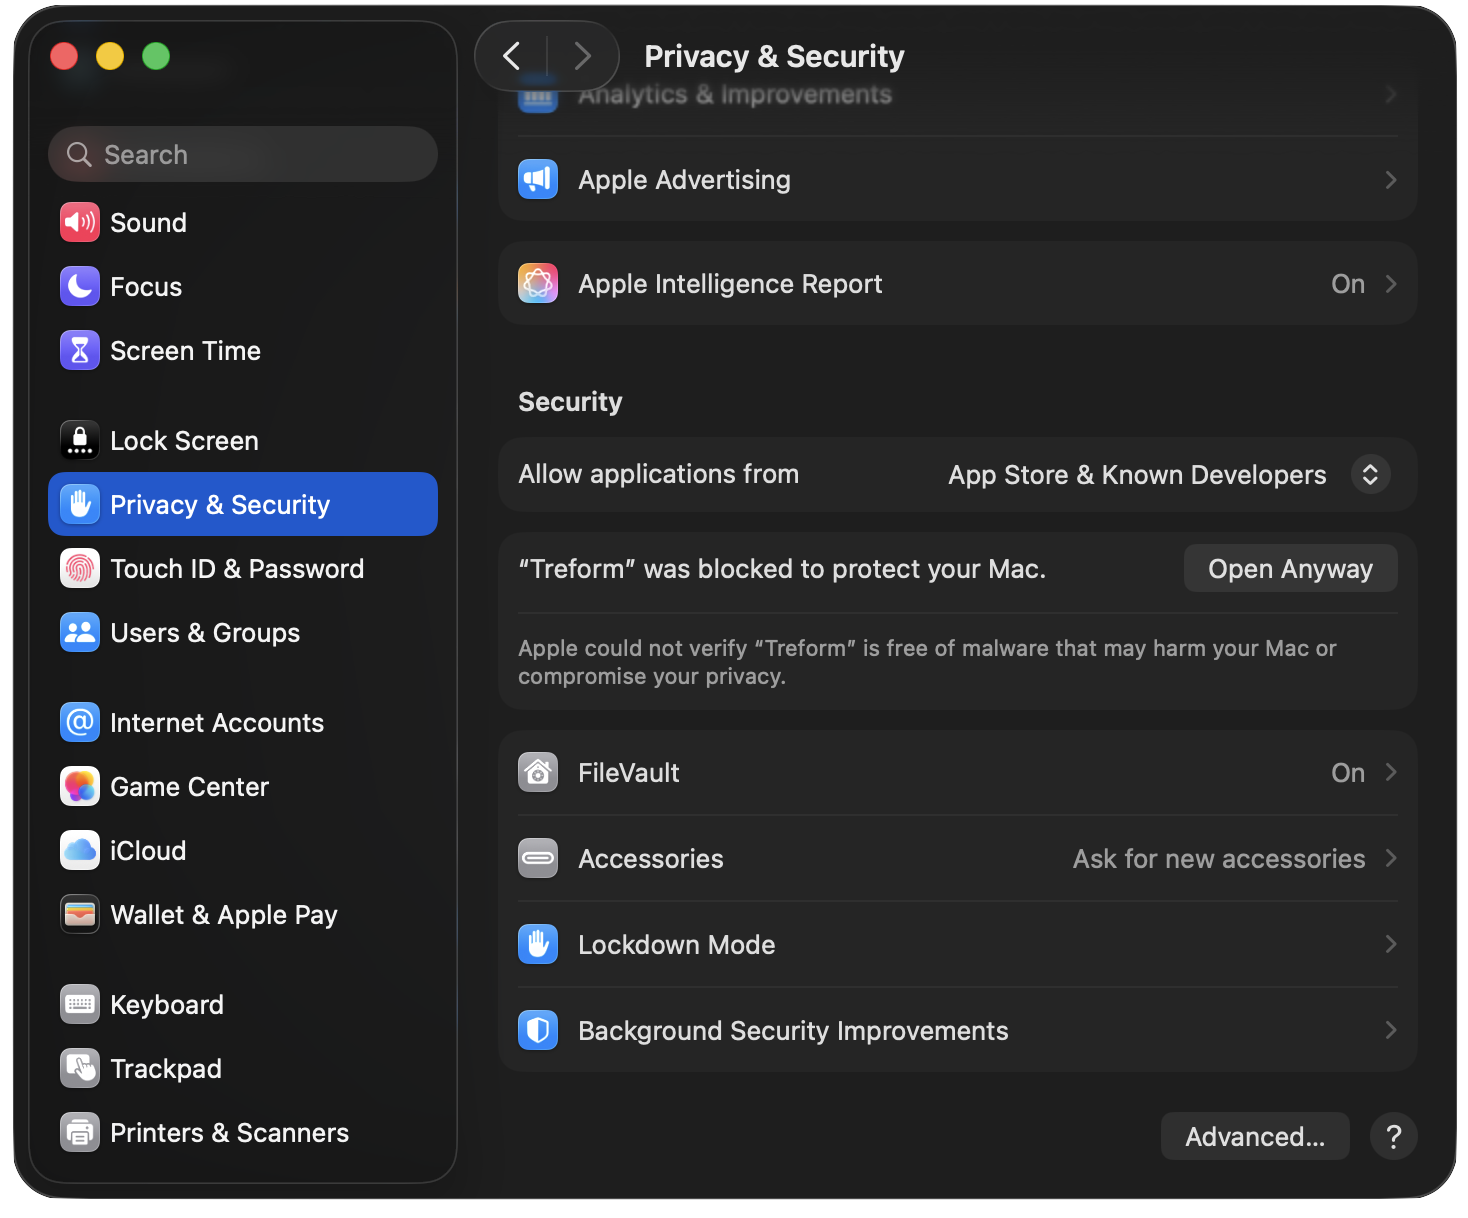Open the help question mark button
Viewport: 1468px width, 1218px height.
tap(1394, 1136)
